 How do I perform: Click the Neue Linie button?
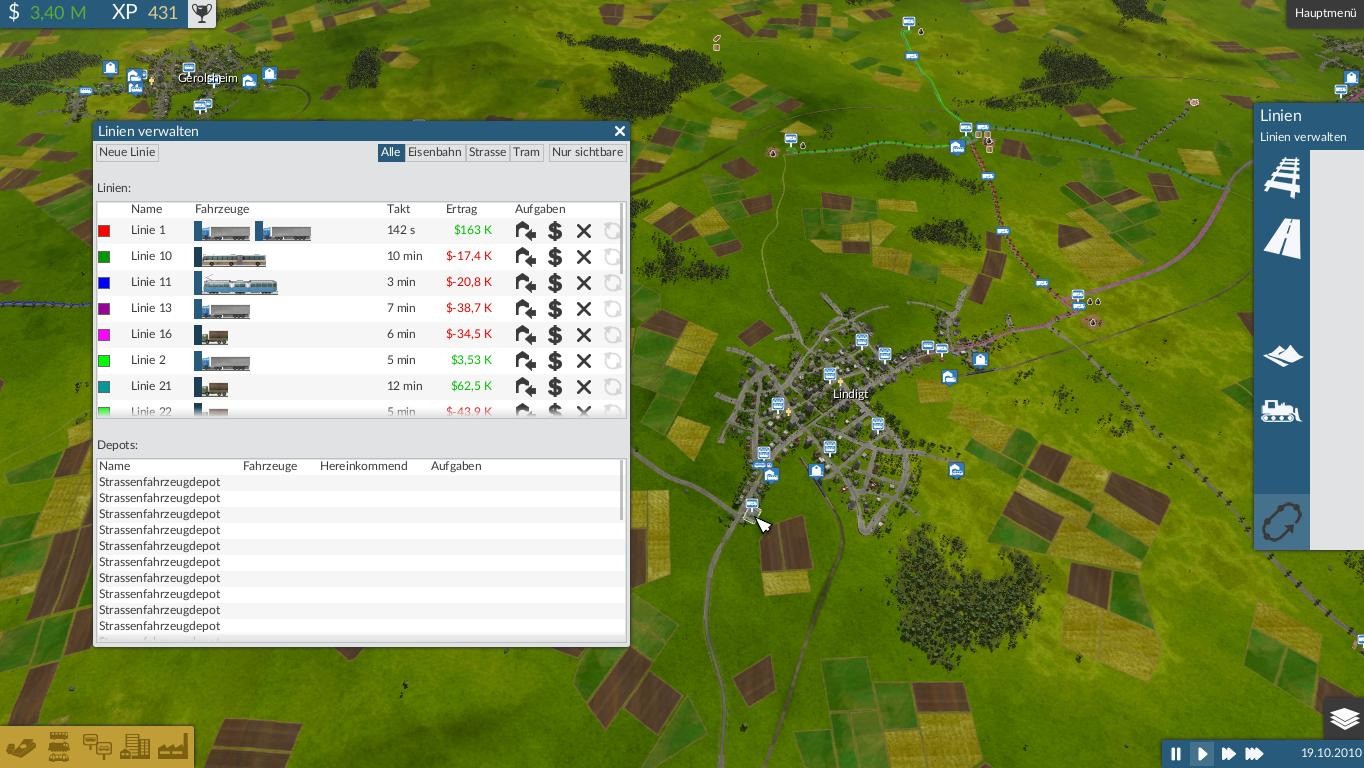[128, 152]
